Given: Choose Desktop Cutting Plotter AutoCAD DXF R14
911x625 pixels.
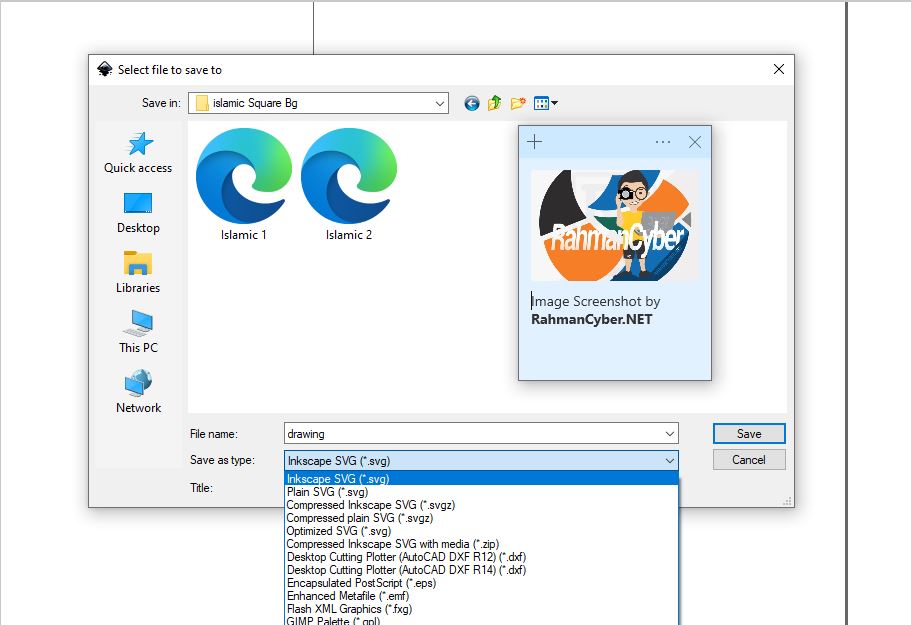Looking at the screenshot, I should 482,570.
